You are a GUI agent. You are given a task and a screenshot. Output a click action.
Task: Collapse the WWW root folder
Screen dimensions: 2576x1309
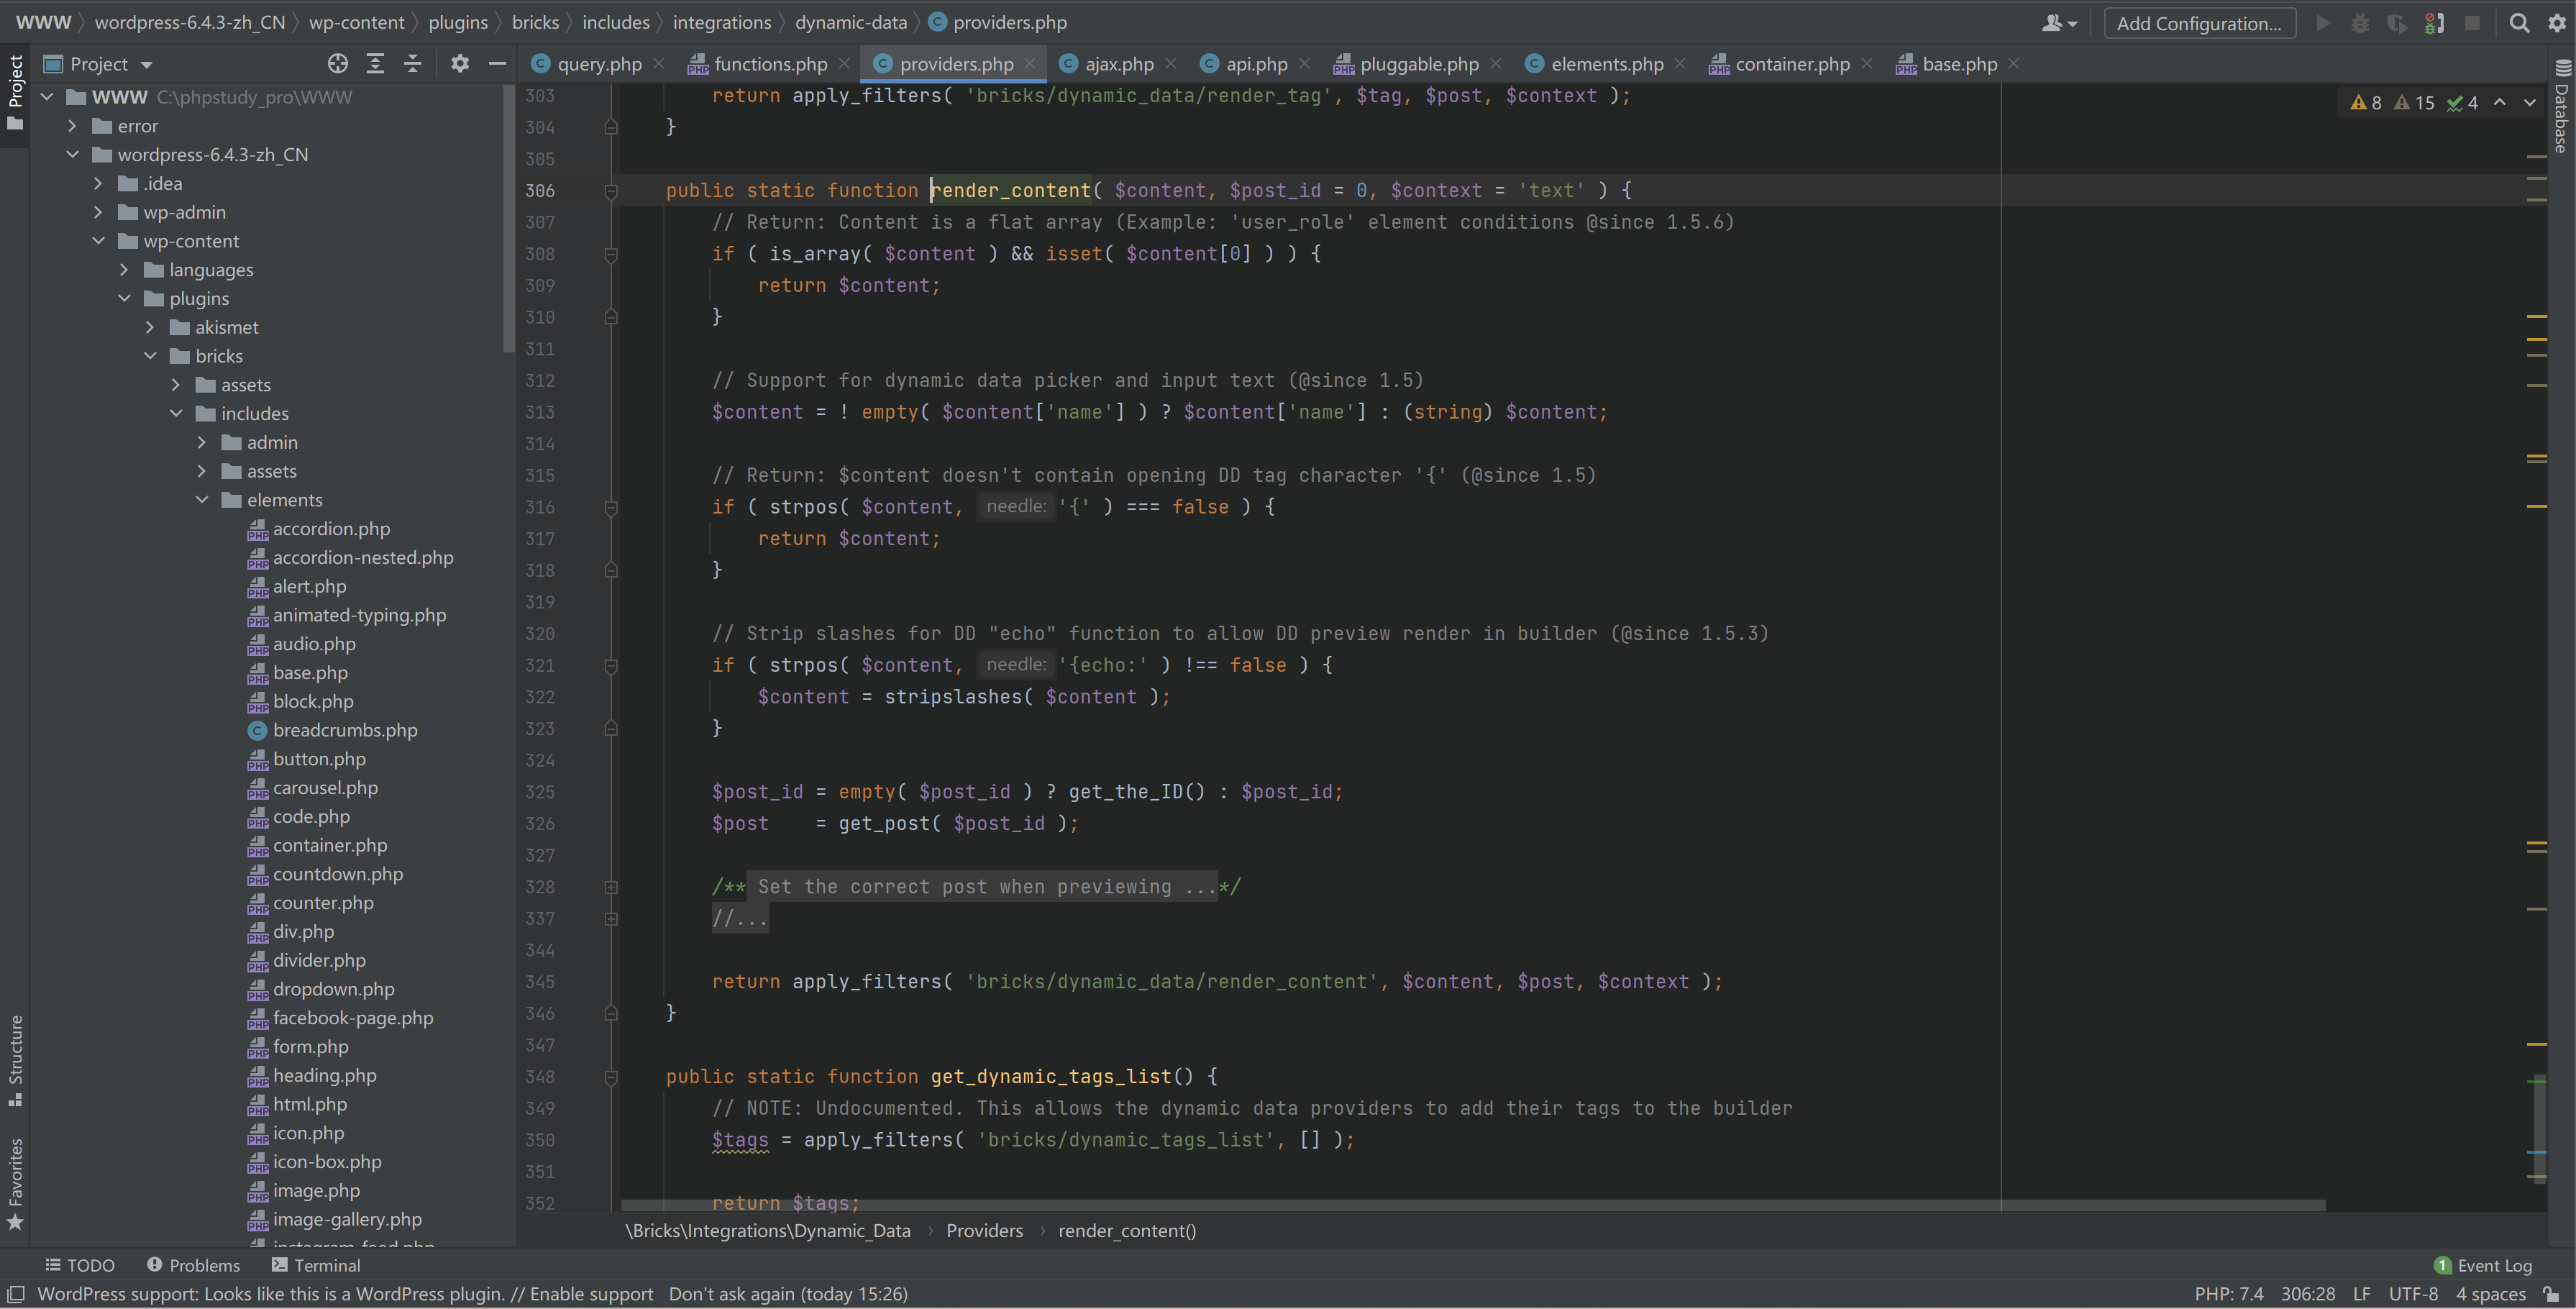coord(46,97)
